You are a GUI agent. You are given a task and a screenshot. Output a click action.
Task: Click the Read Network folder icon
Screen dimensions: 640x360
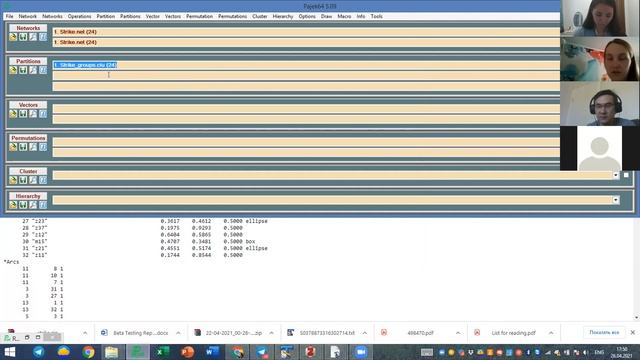click(x=13, y=37)
